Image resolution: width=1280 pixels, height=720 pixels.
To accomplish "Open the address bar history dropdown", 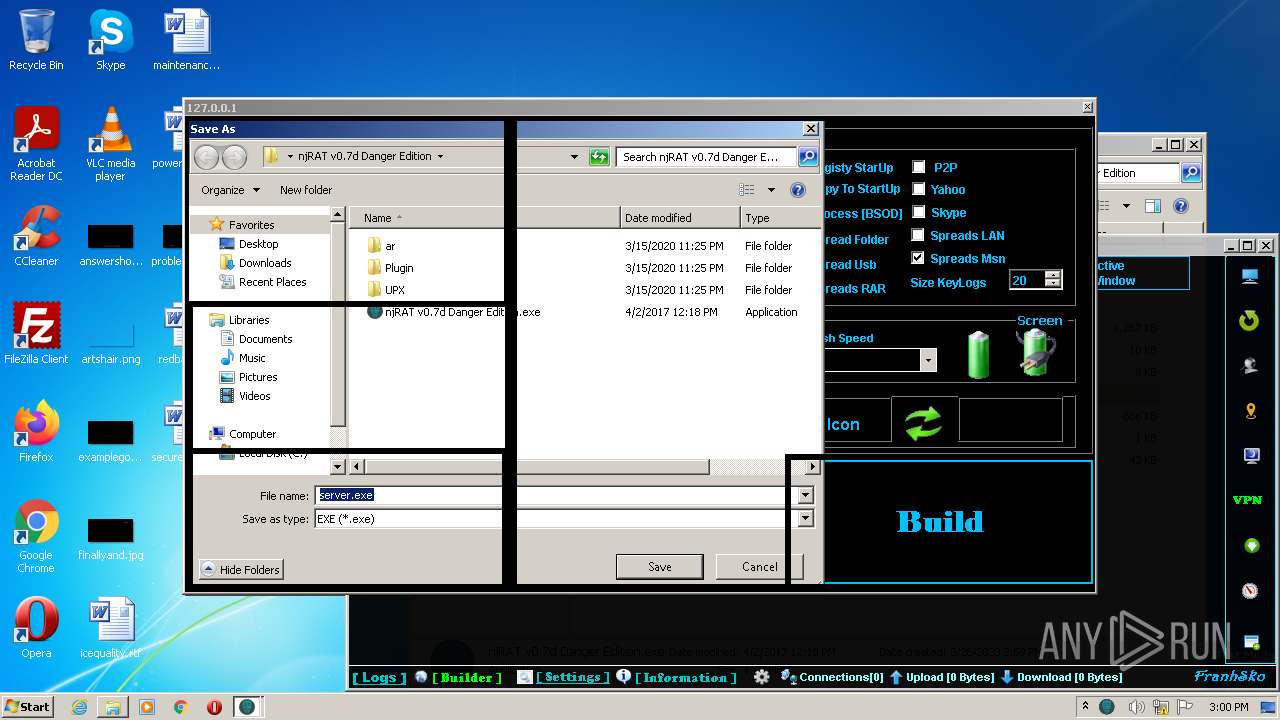I will point(574,157).
